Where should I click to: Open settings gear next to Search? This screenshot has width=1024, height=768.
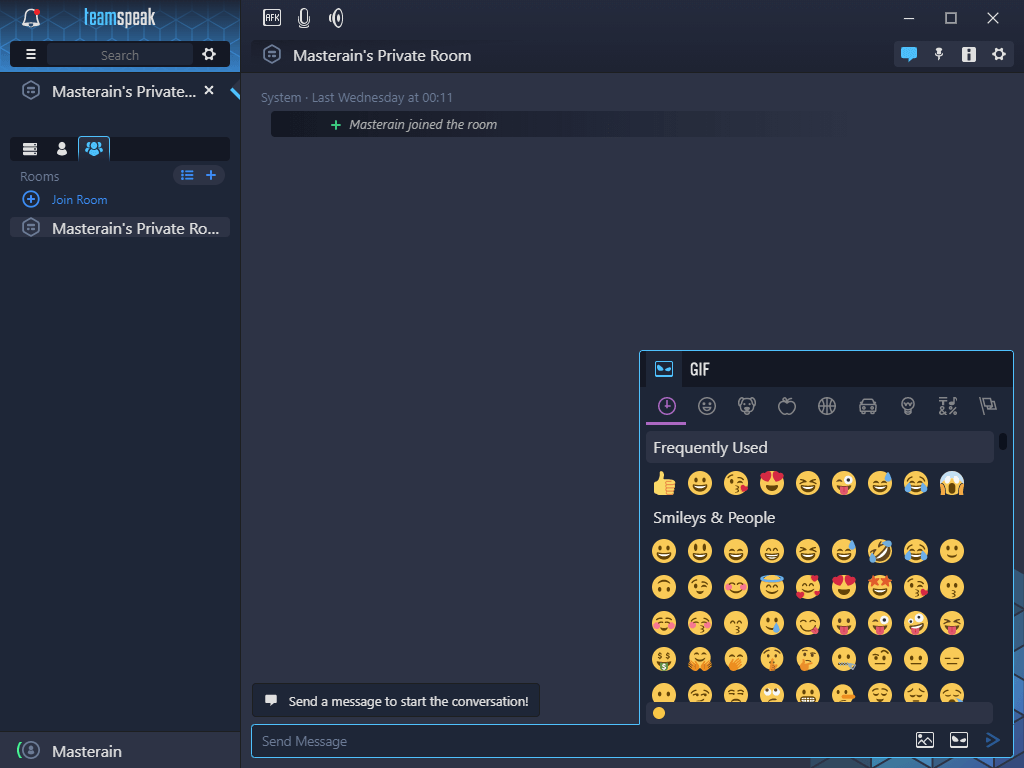coord(209,55)
